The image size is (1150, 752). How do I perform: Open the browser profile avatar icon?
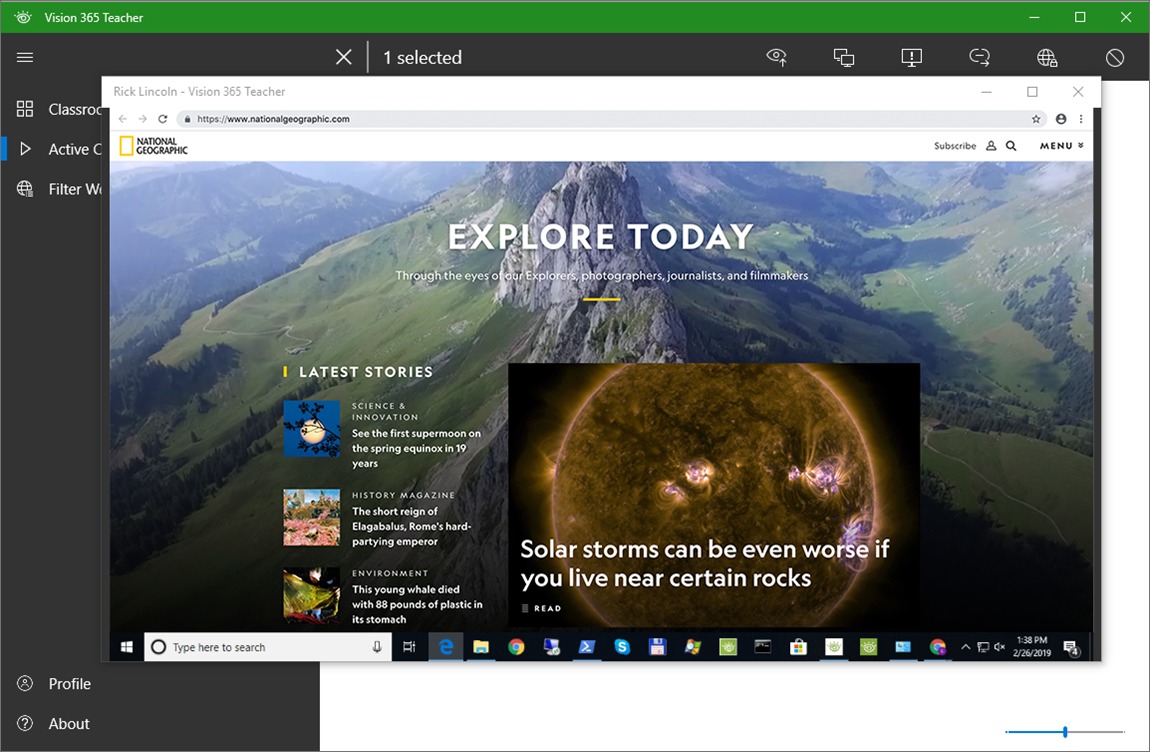tap(1061, 119)
